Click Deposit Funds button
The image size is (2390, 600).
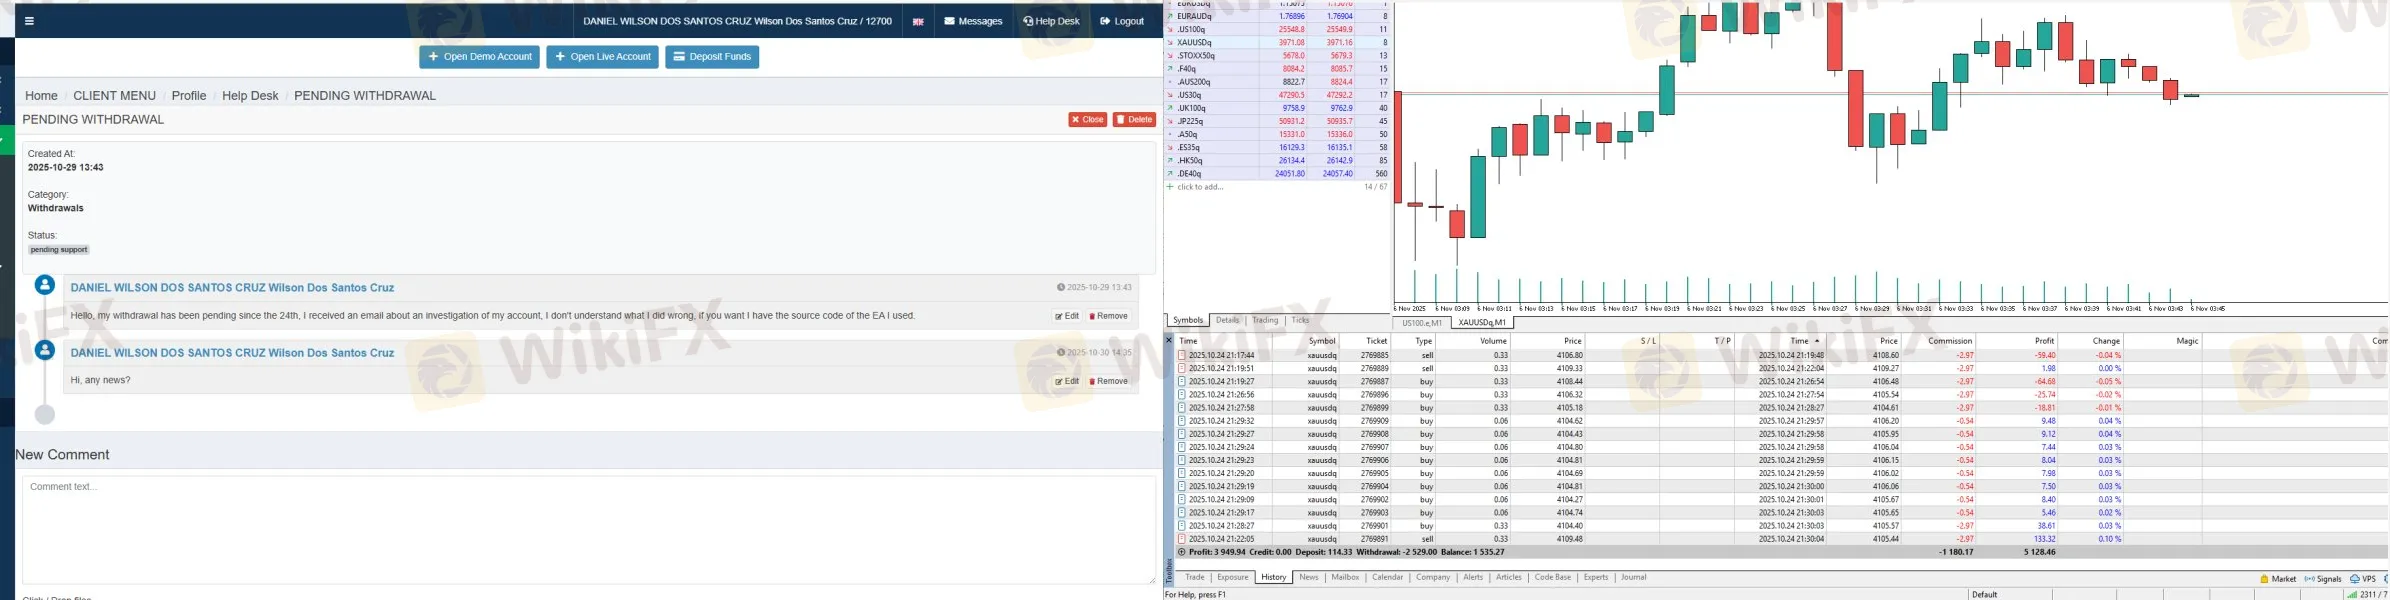(712, 57)
